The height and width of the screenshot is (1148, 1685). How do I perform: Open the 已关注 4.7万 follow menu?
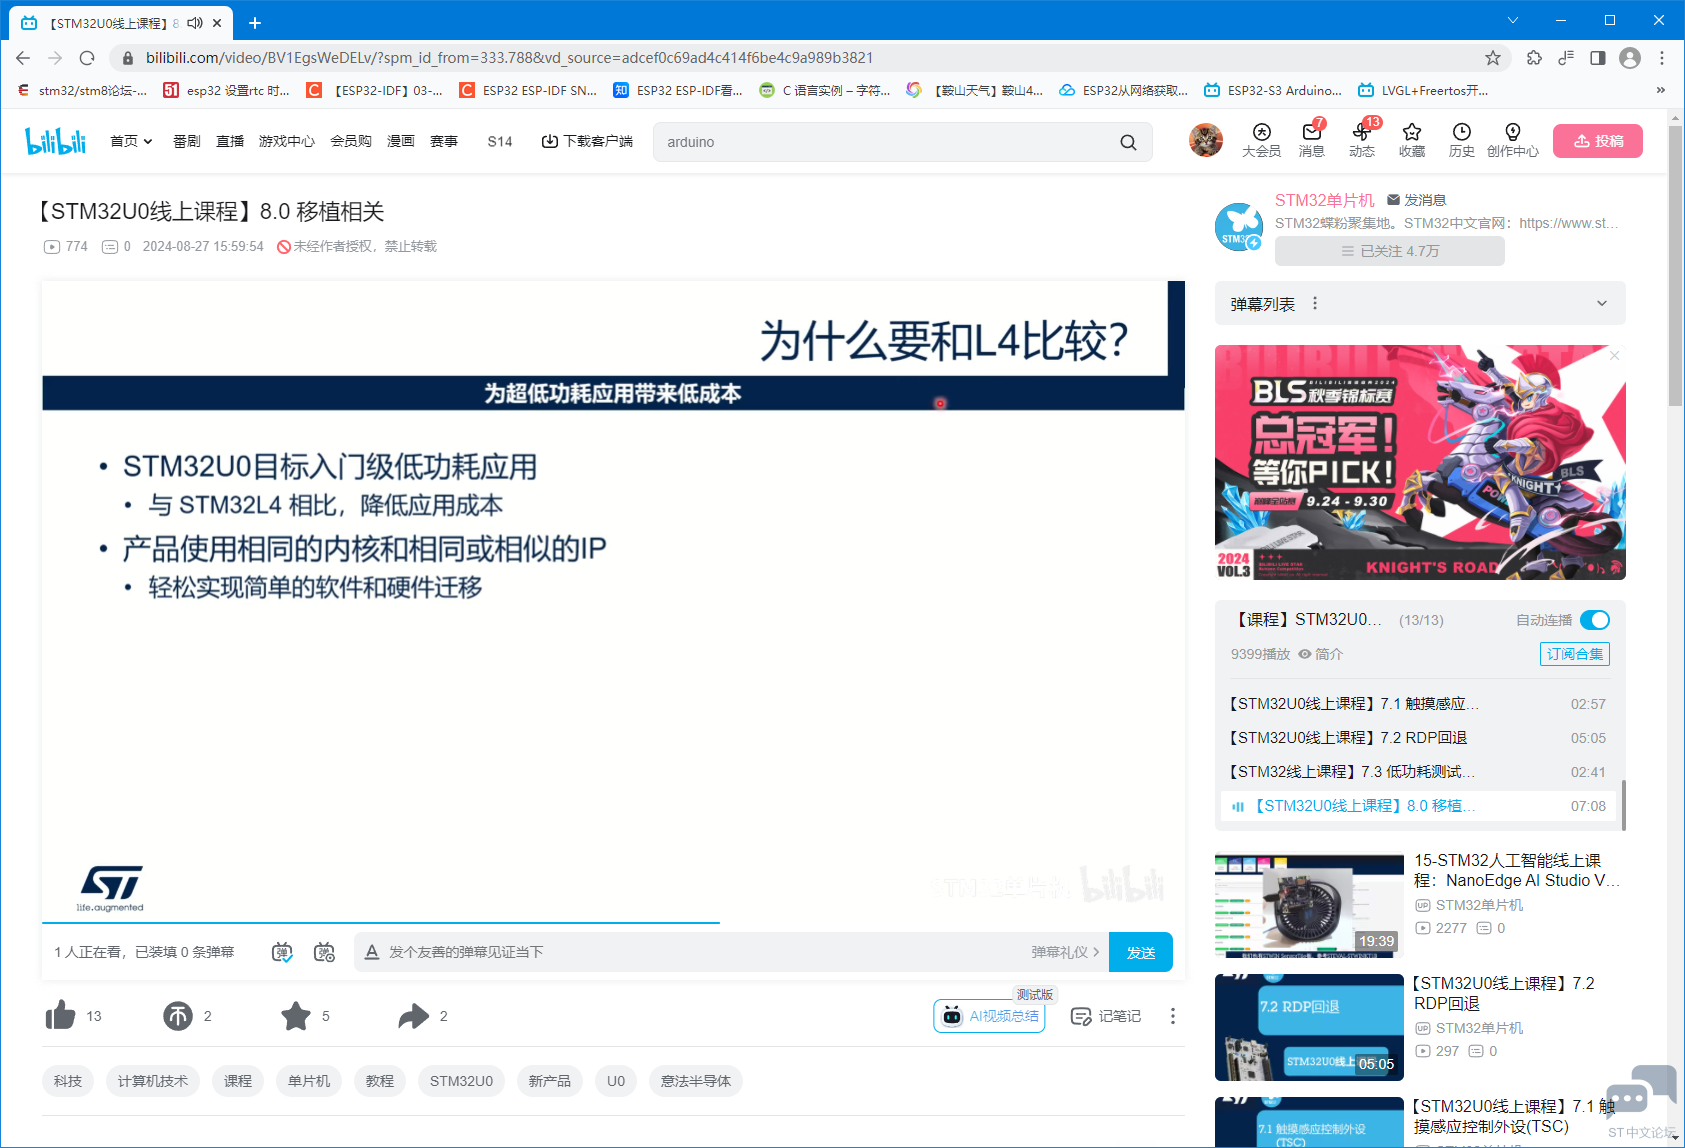click(x=1390, y=251)
